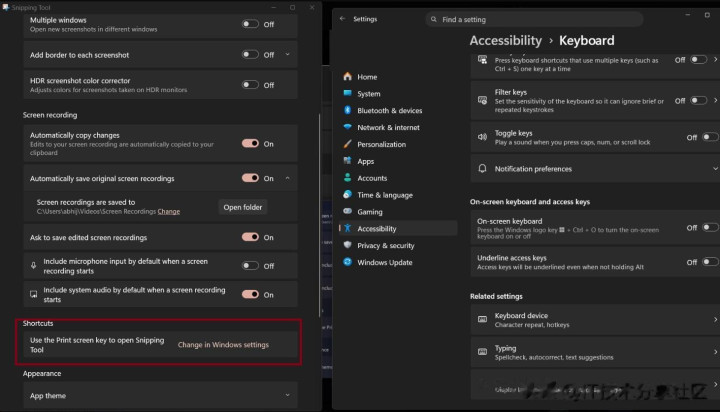Click the Open folder button

pos(243,207)
